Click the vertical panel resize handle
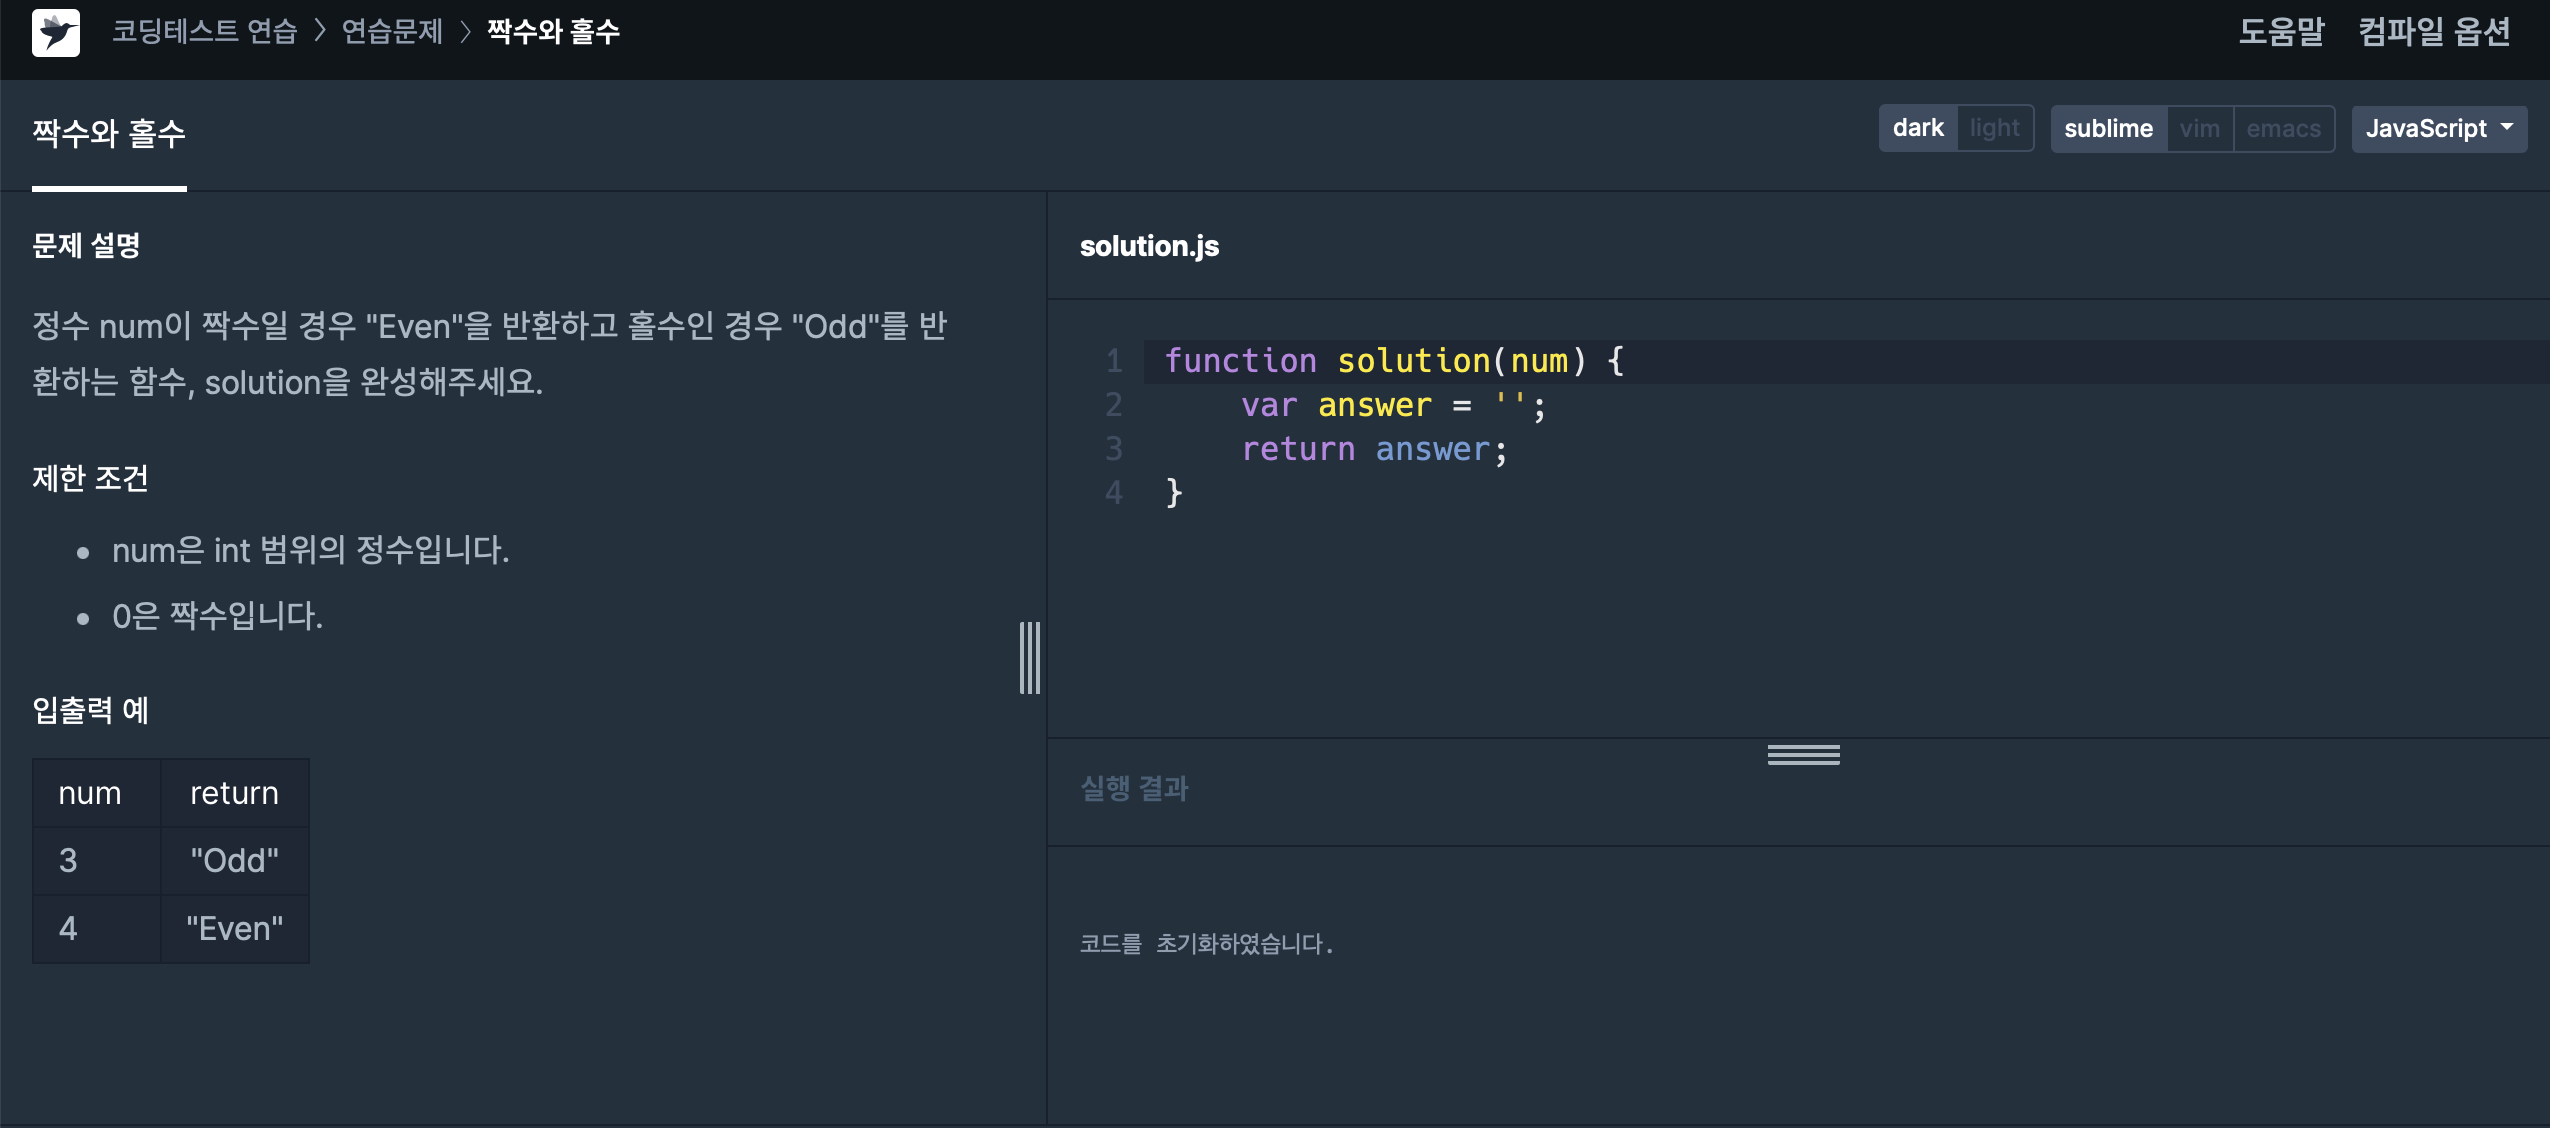This screenshot has width=2550, height=1128. [x=1029, y=657]
